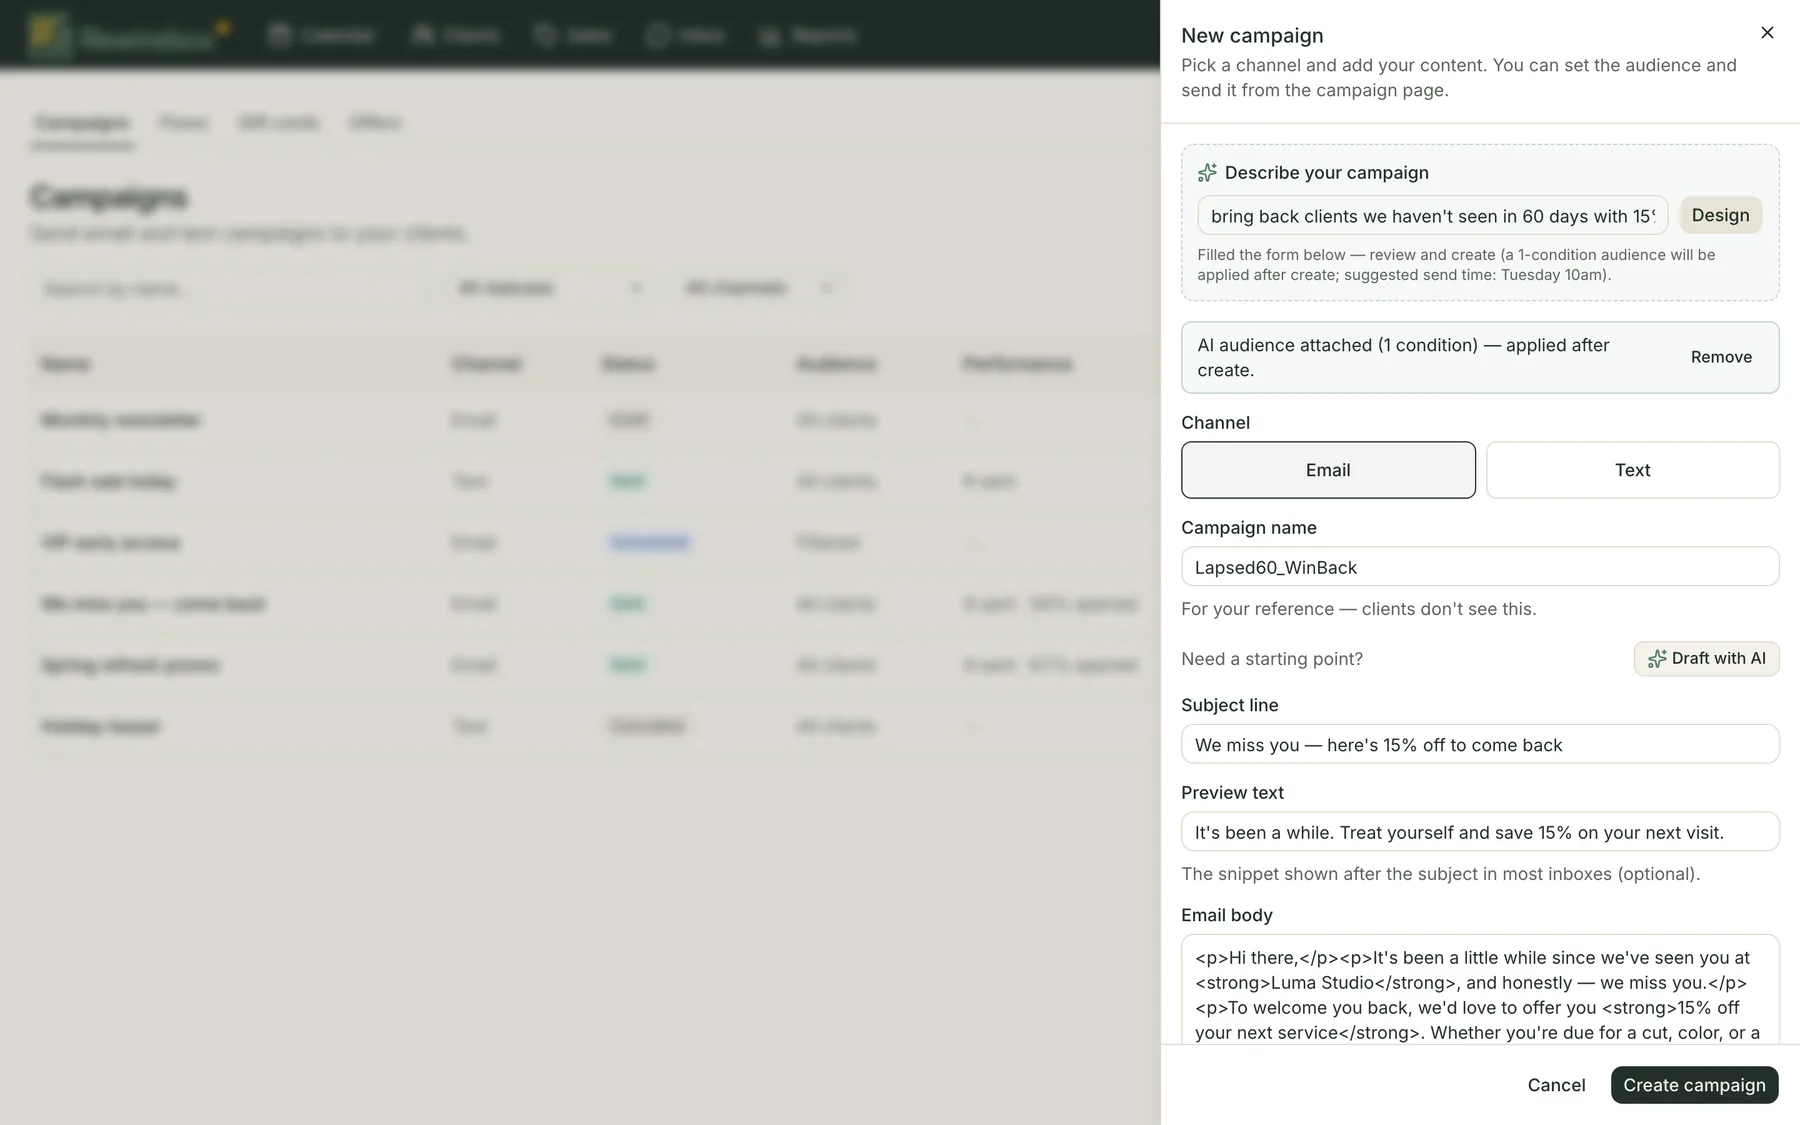Image resolution: width=1800 pixels, height=1125 pixels.
Task: Click the "Describe your campaign" heading
Action: 1326,173
